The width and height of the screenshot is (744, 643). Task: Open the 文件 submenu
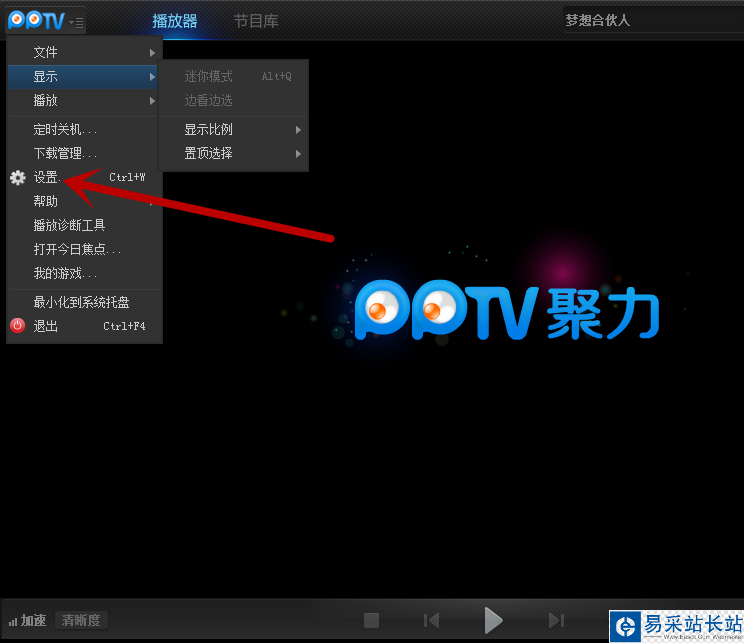click(x=84, y=52)
